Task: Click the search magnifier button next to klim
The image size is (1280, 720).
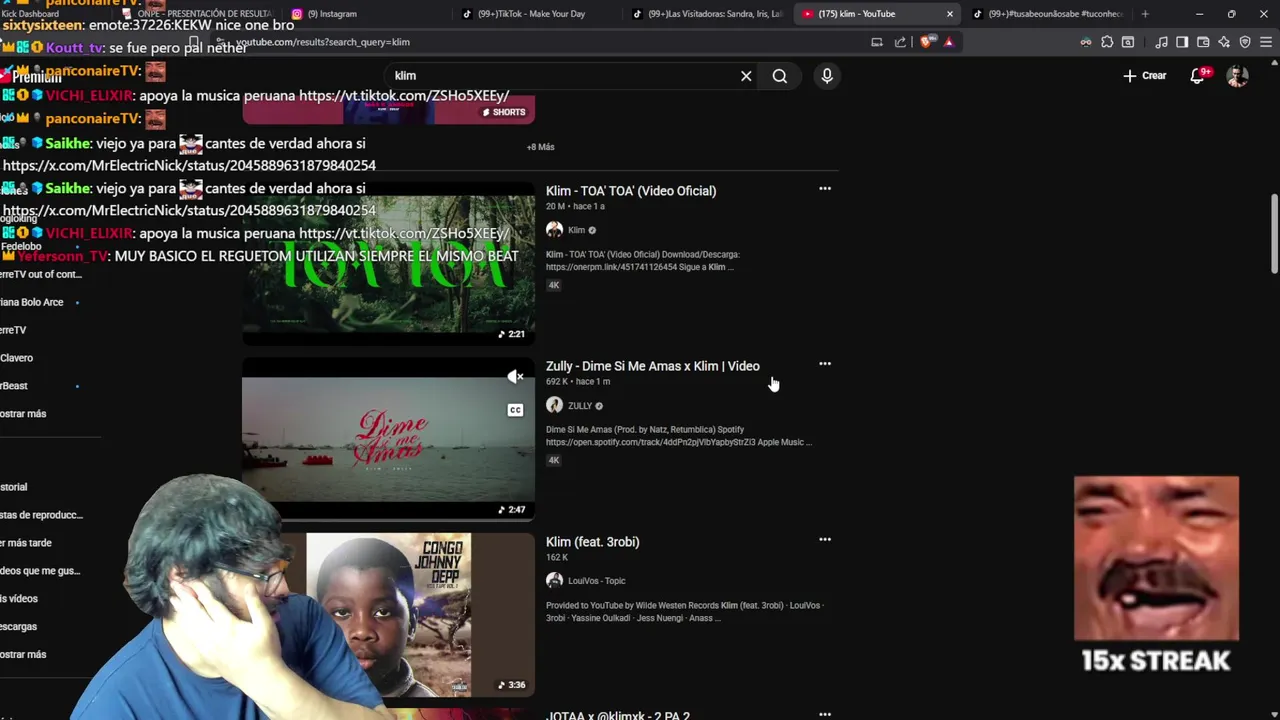Action: pos(780,76)
